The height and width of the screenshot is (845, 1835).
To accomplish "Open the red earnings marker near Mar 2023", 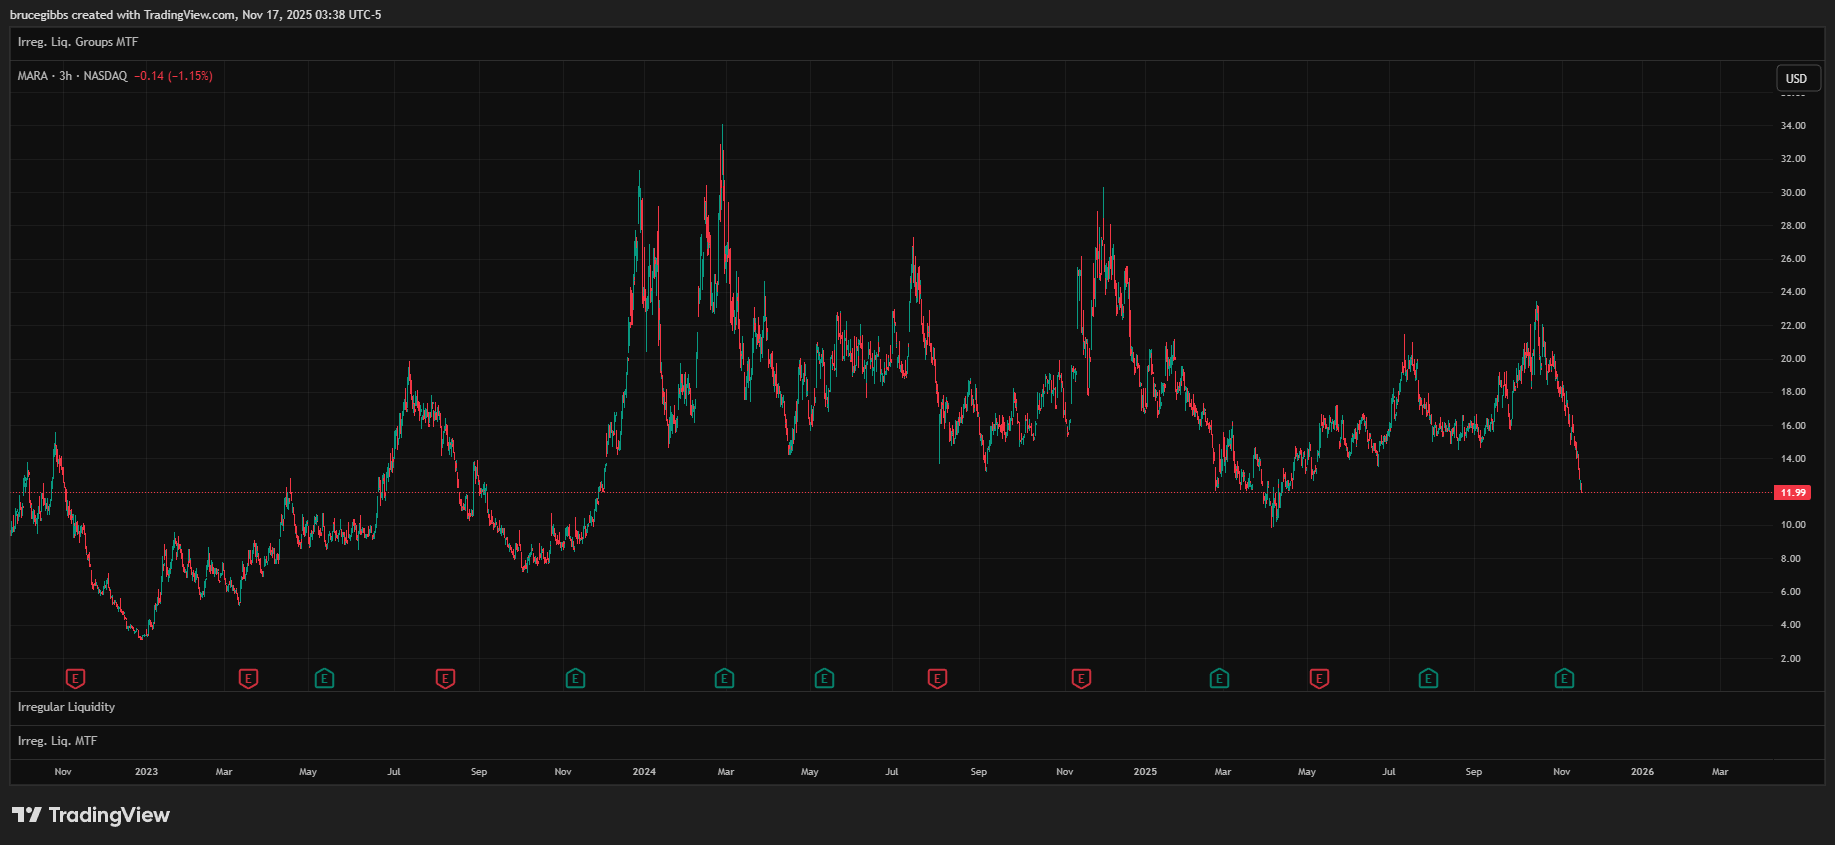I will 248,679.
